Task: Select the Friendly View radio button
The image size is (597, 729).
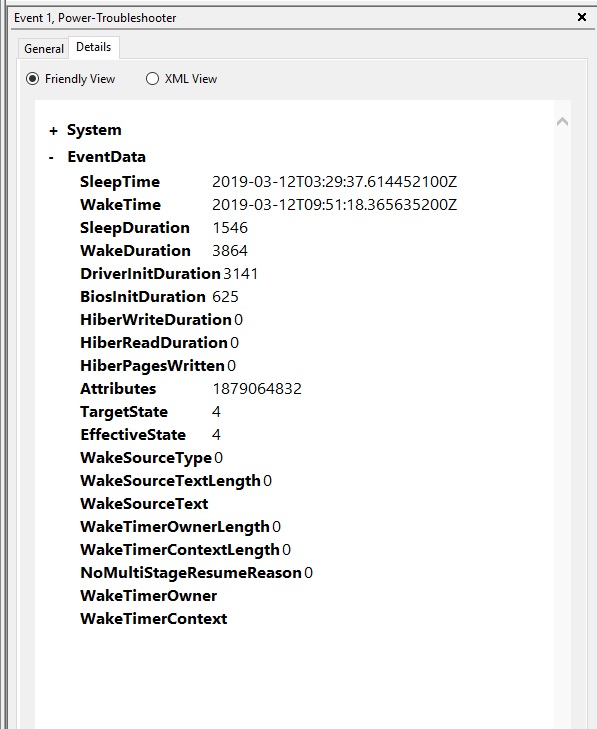Action: [x=32, y=79]
